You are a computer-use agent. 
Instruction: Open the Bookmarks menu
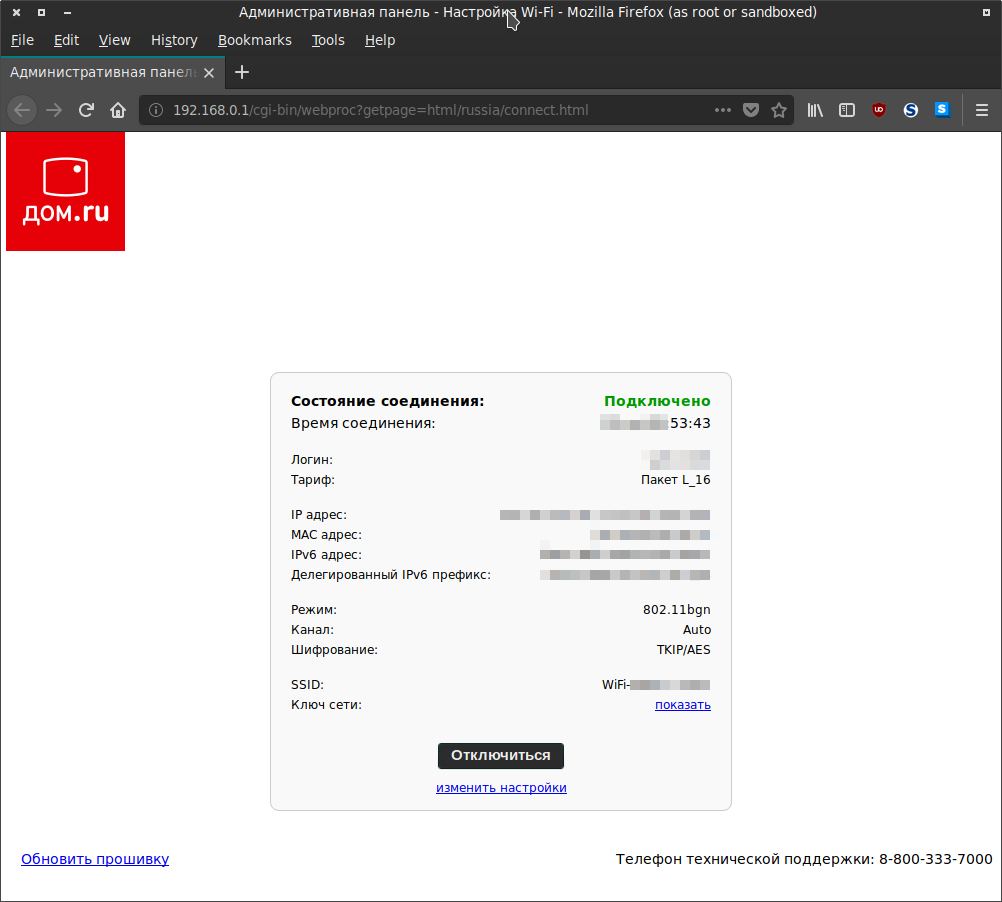(255, 40)
